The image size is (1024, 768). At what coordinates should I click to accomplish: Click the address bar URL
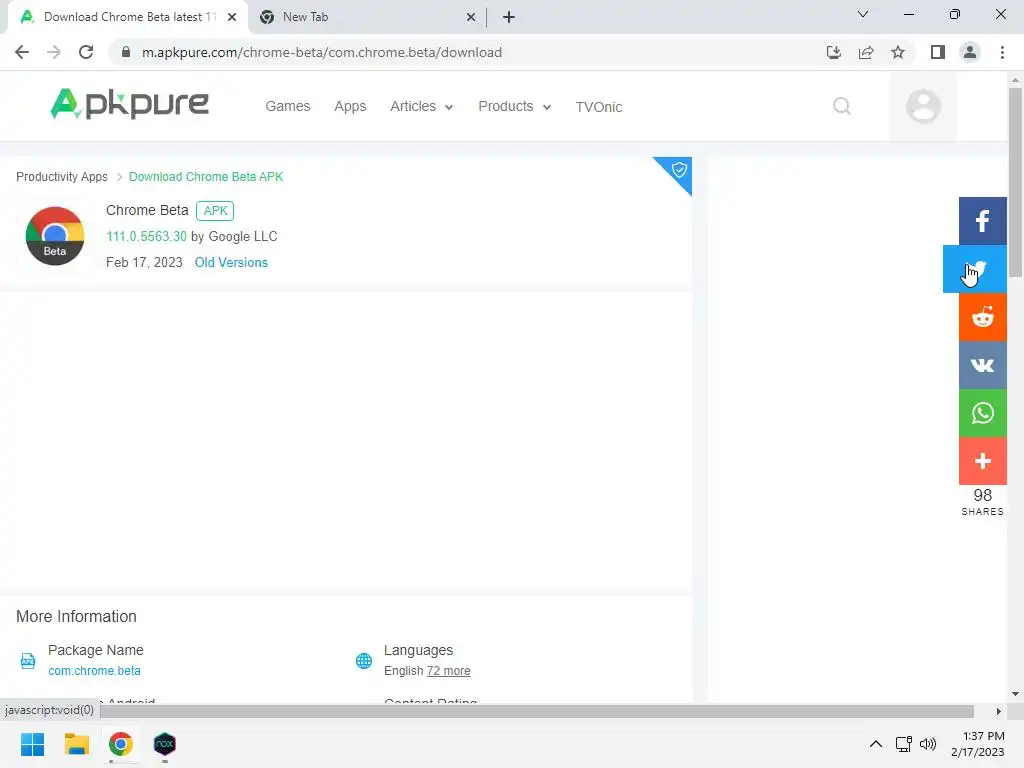coord(322,52)
